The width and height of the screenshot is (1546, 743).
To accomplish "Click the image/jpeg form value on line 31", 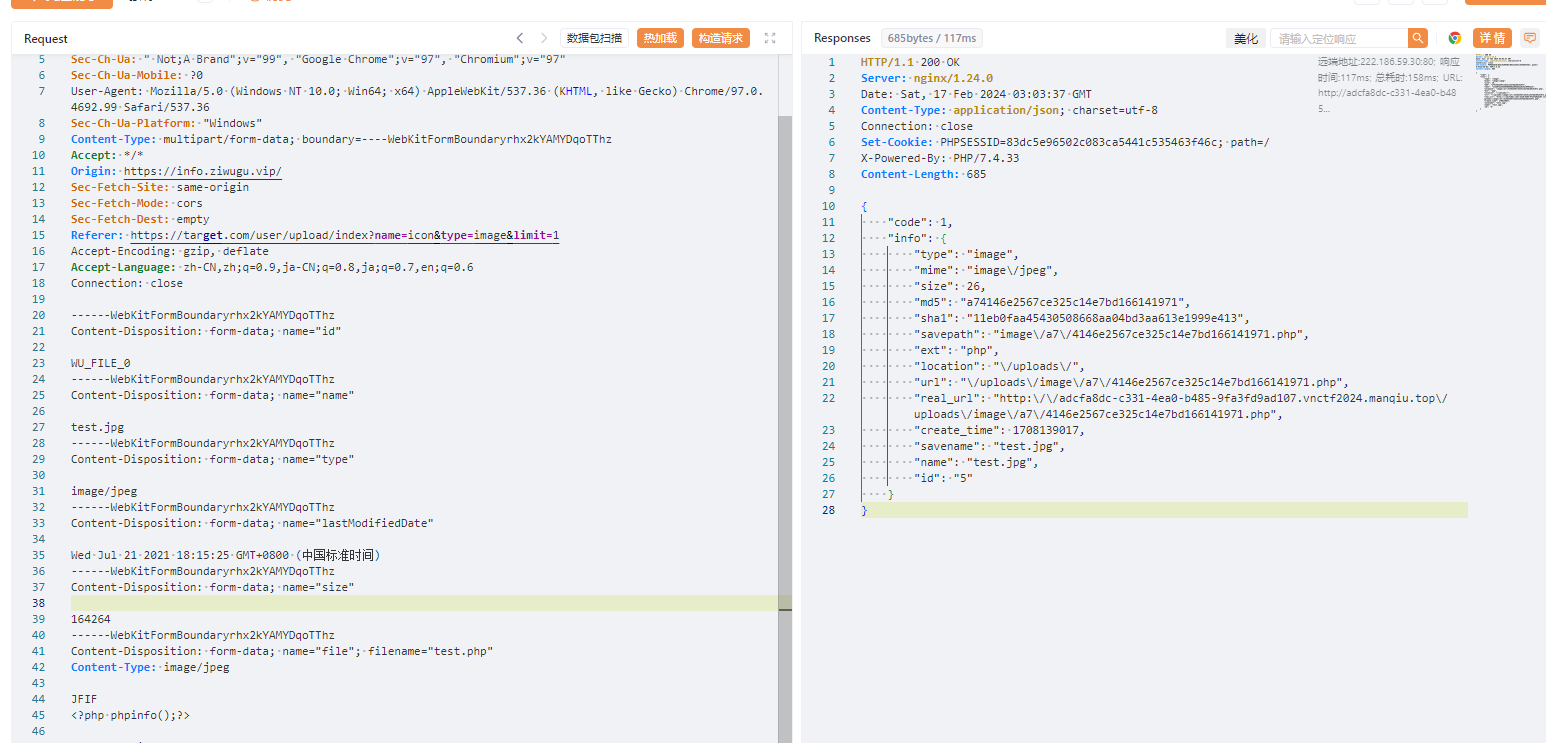I will 104,491.
